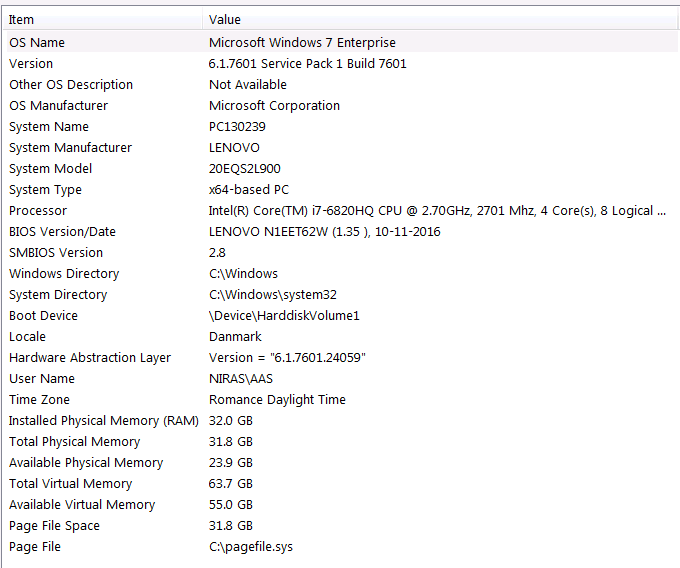Select the Boot Device row
The image size is (680, 568).
(342, 316)
